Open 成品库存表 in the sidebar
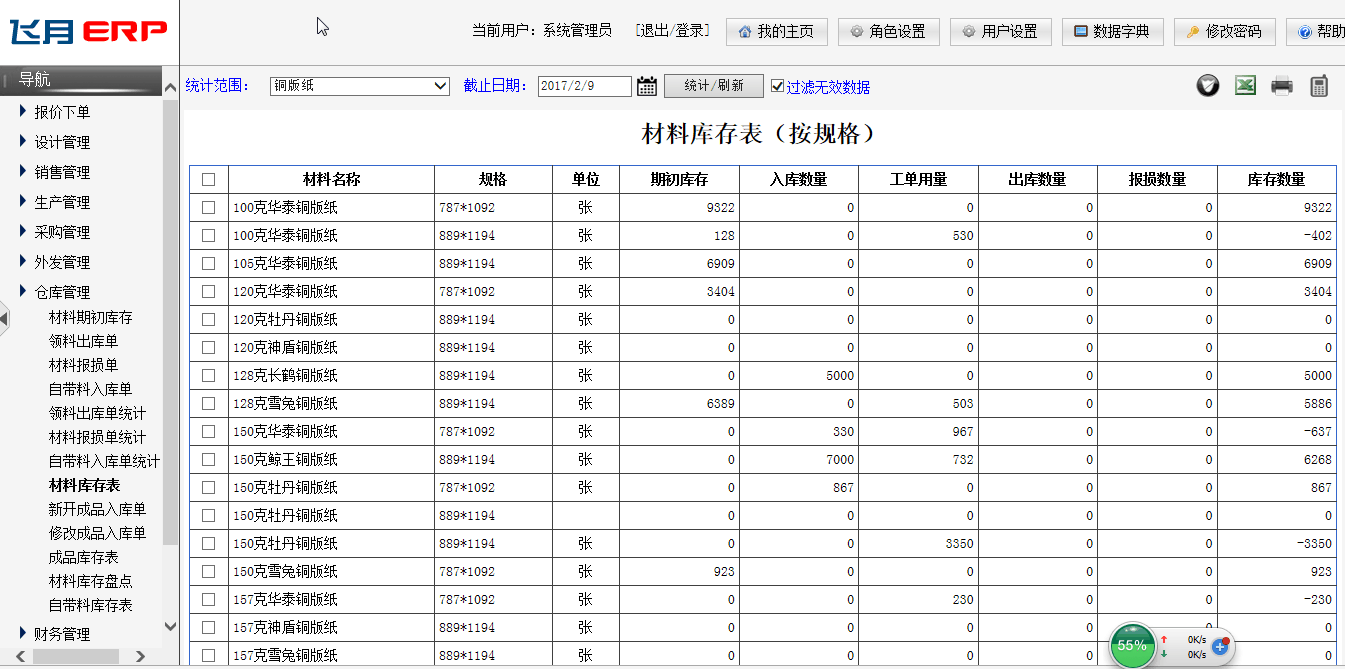This screenshot has height=669, width=1345. pos(83,557)
